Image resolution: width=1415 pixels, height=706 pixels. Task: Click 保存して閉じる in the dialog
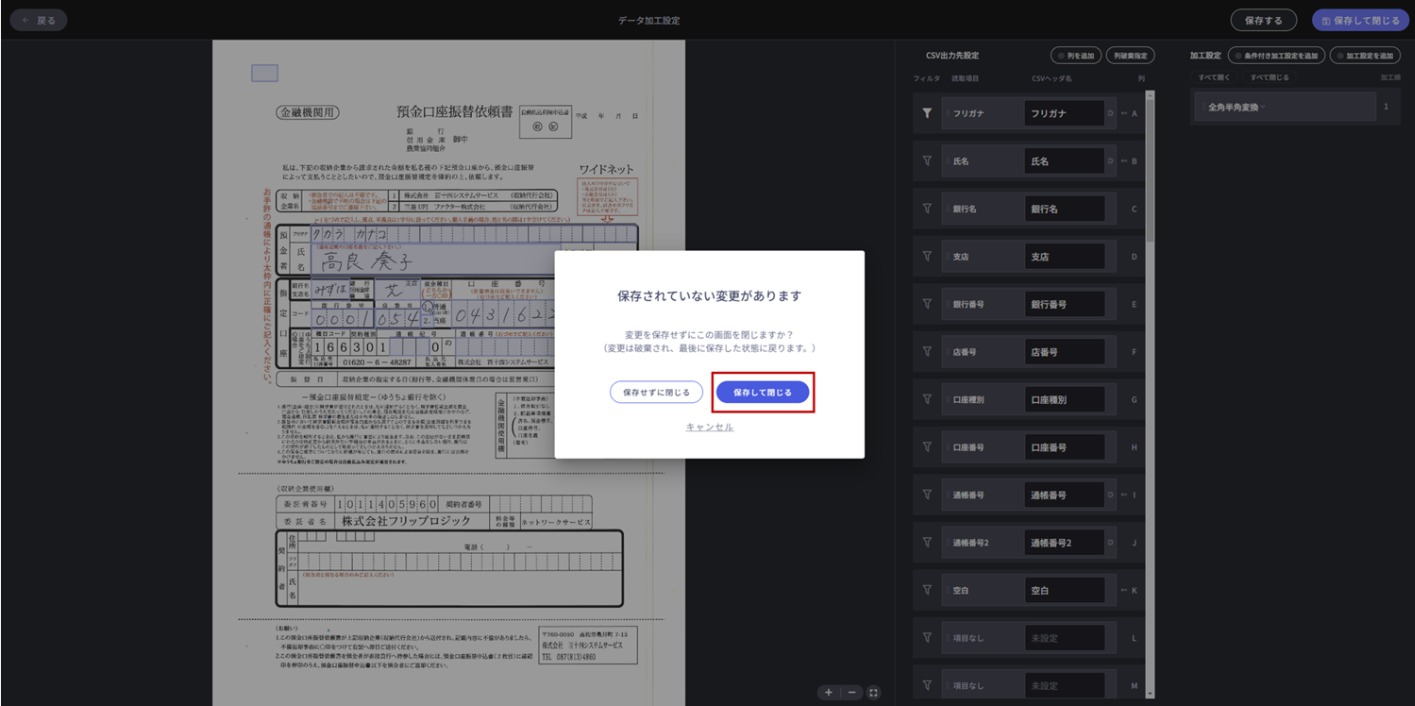pos(762,393)
